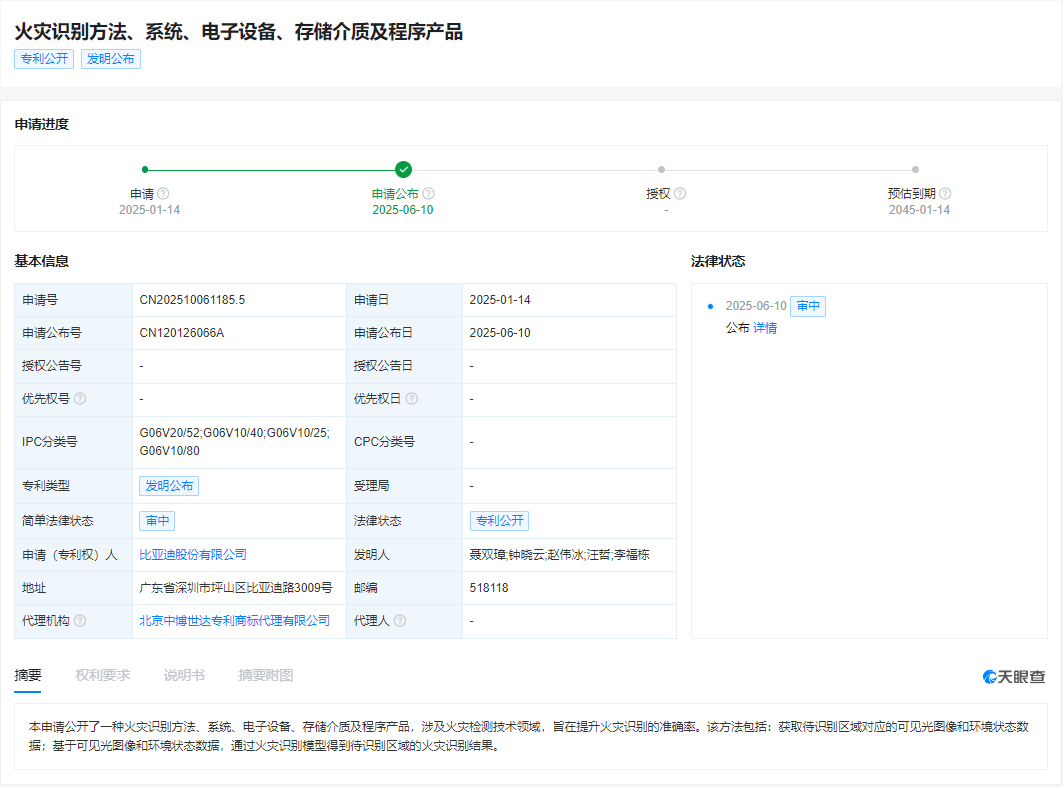Click help icon beside 预估到期

945,194
